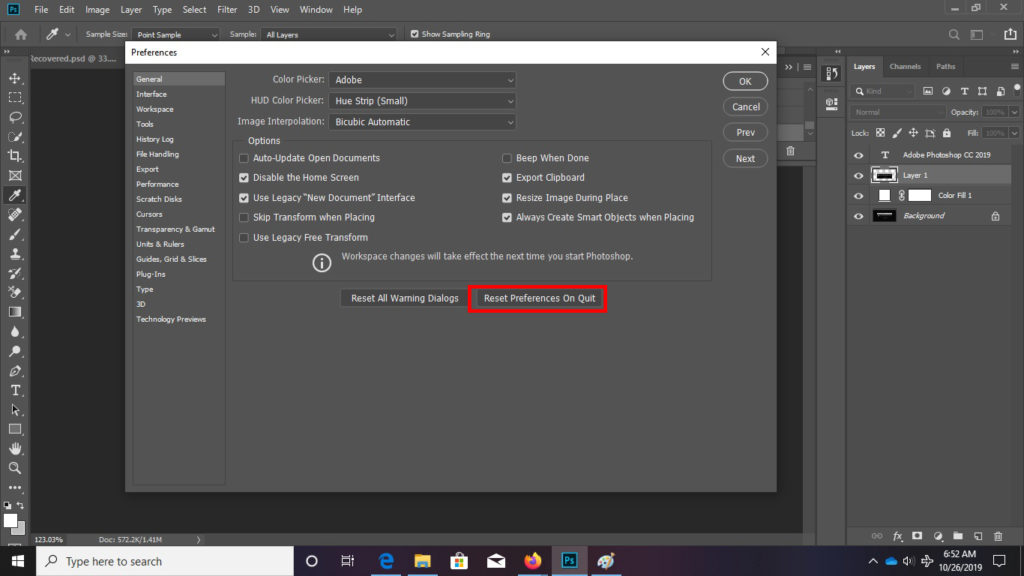The image size is (1024, 576).
Task: Open the Image Interpolation dropdown
Action: pyautogui.click(x=423, y=122)
